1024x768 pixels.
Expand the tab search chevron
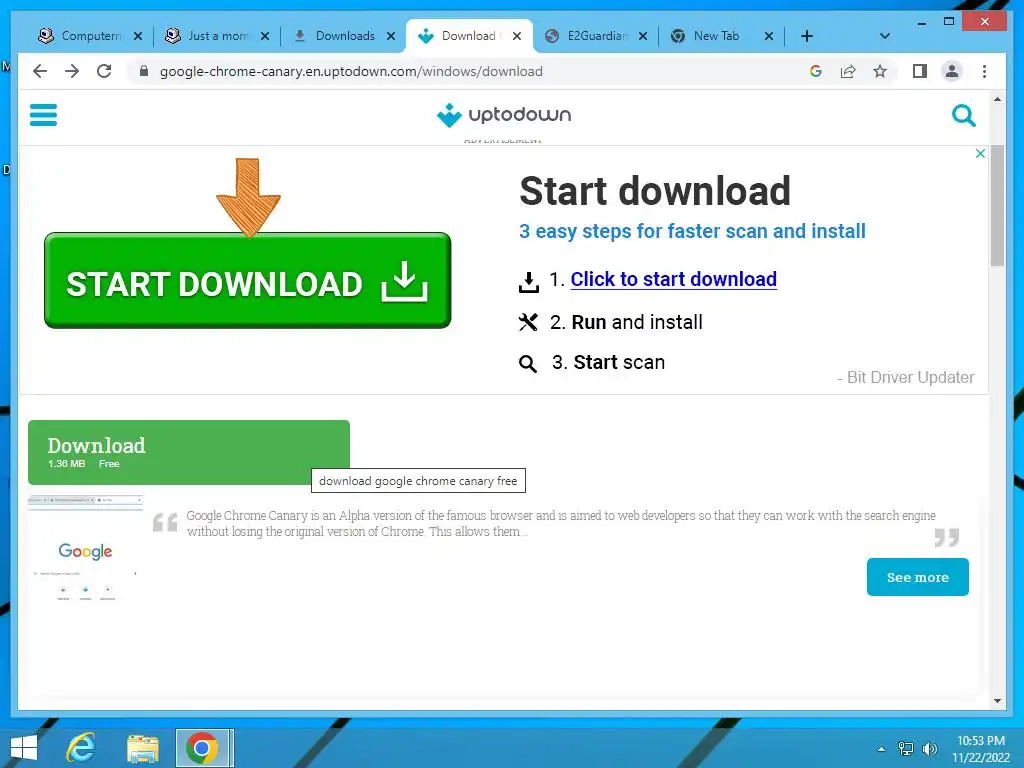(885, 36)
